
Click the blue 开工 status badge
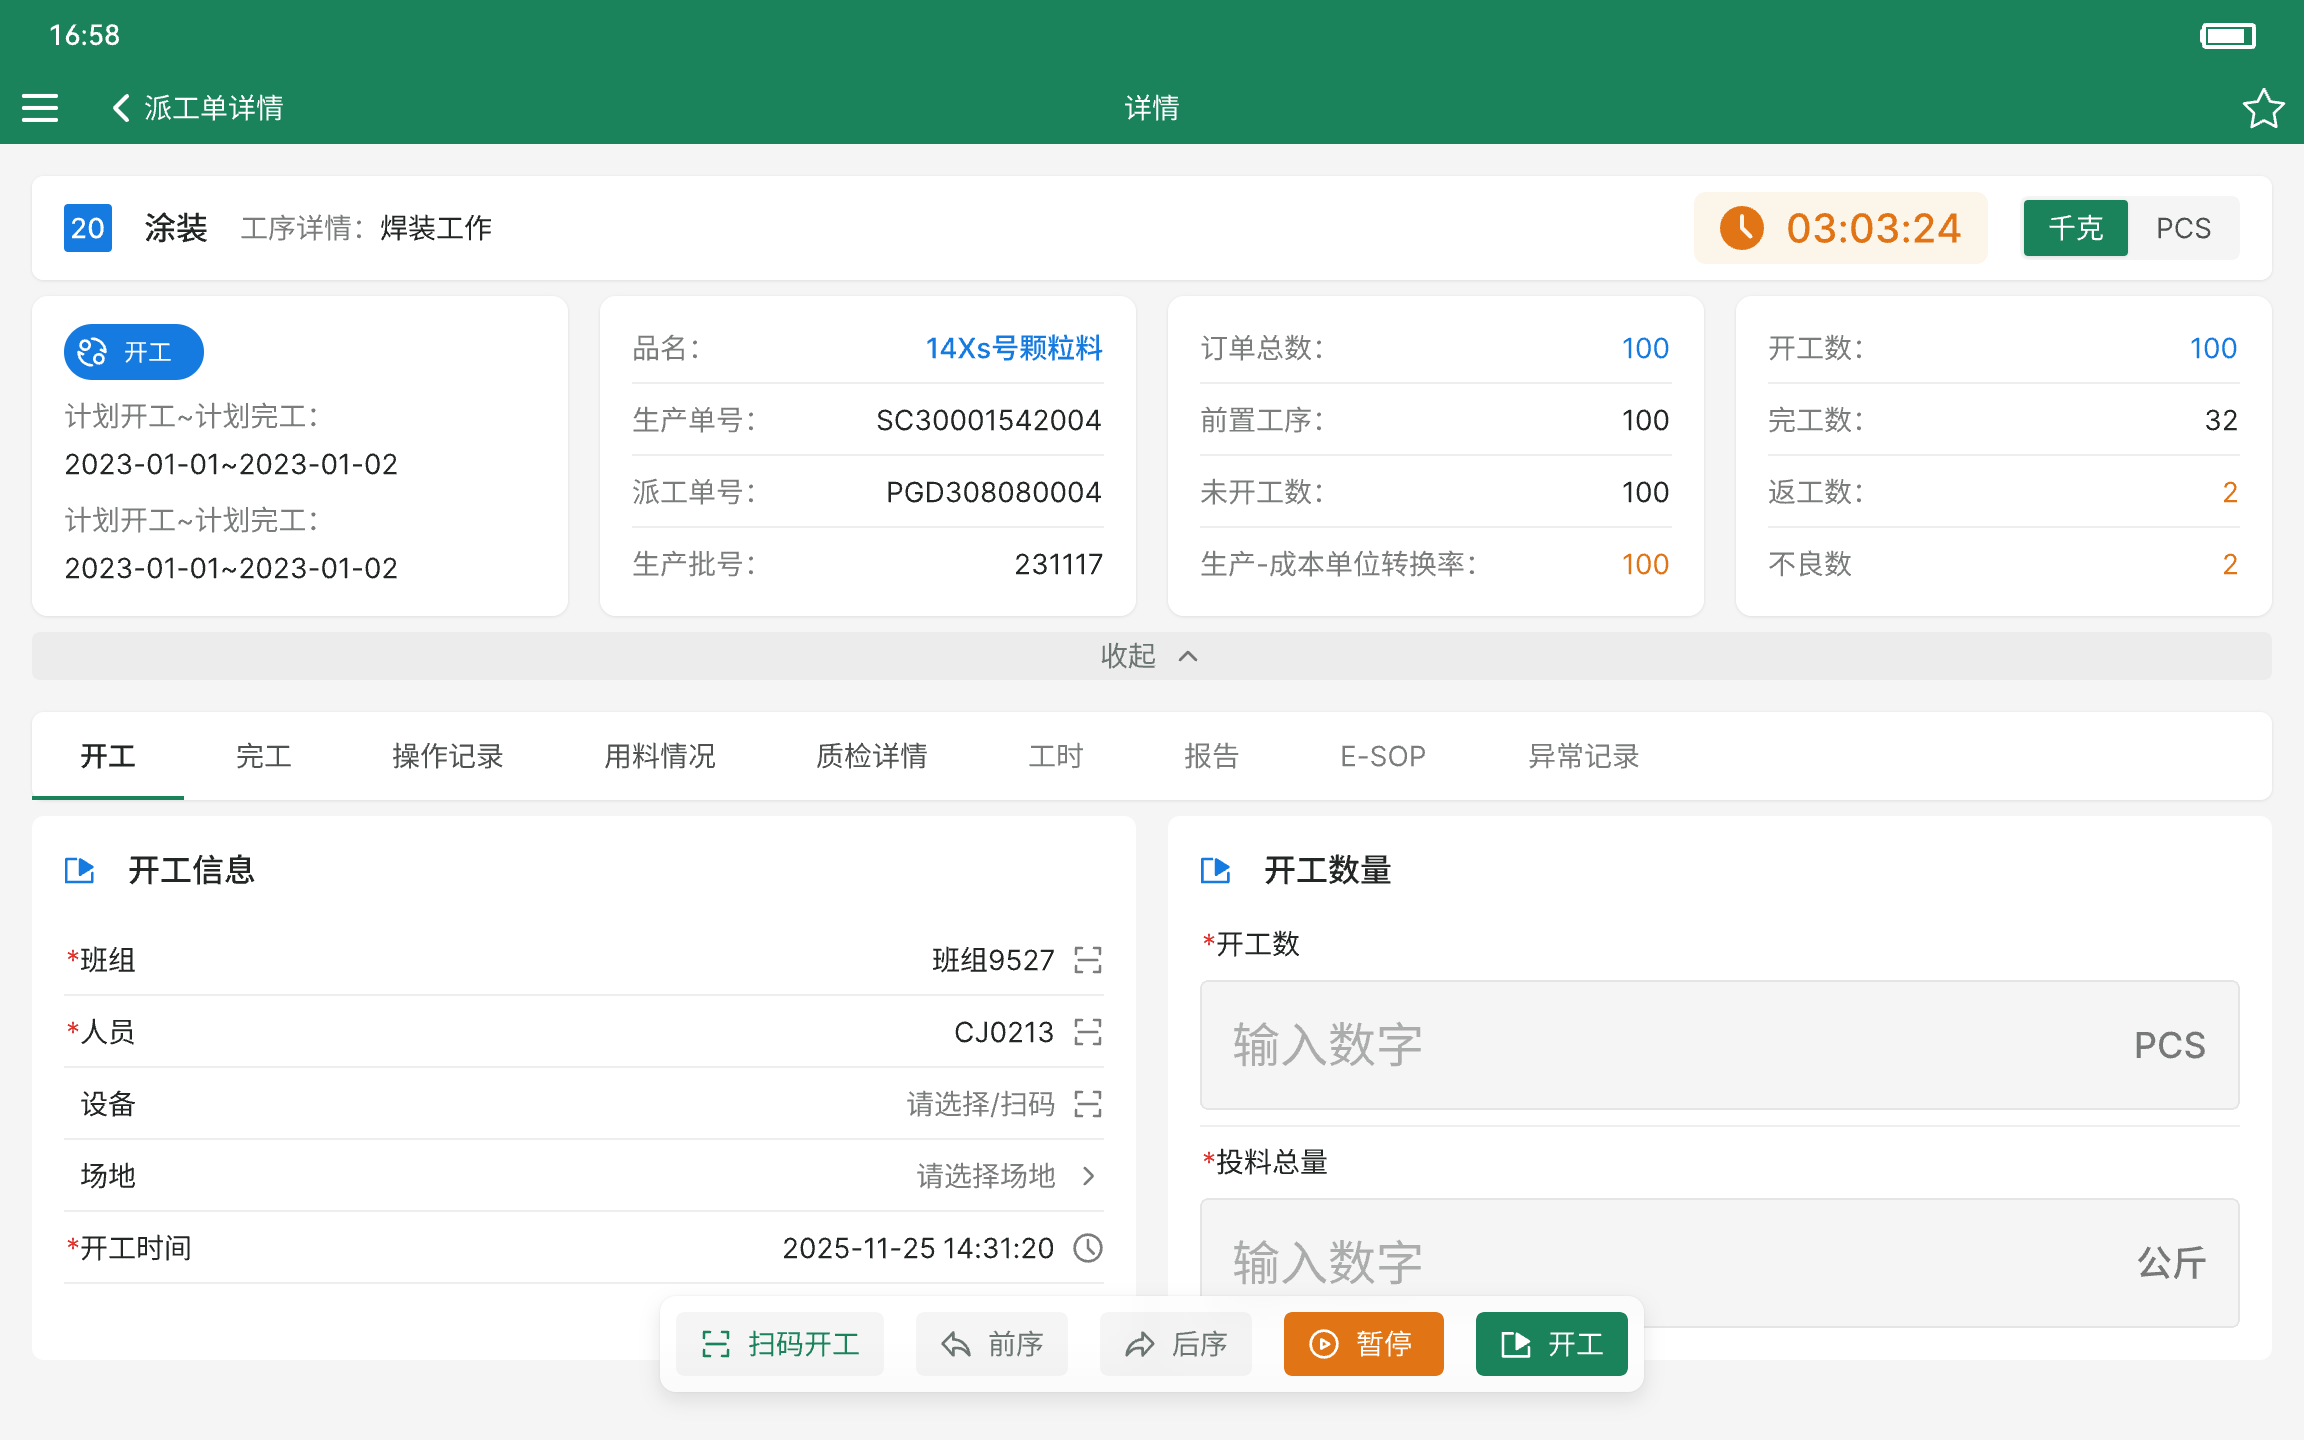click(x=134, y=352)
